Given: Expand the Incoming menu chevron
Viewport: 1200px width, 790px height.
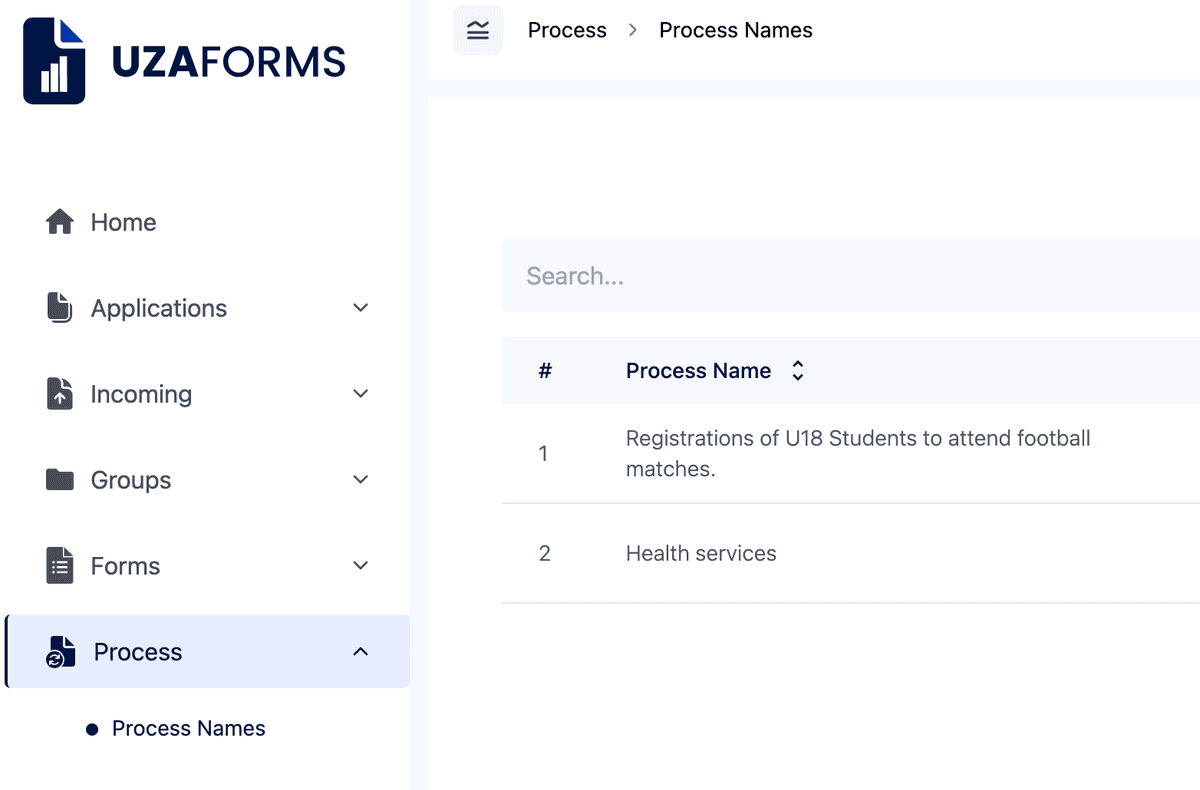Looking at the screenshot, I should click(x=361, y=394).
